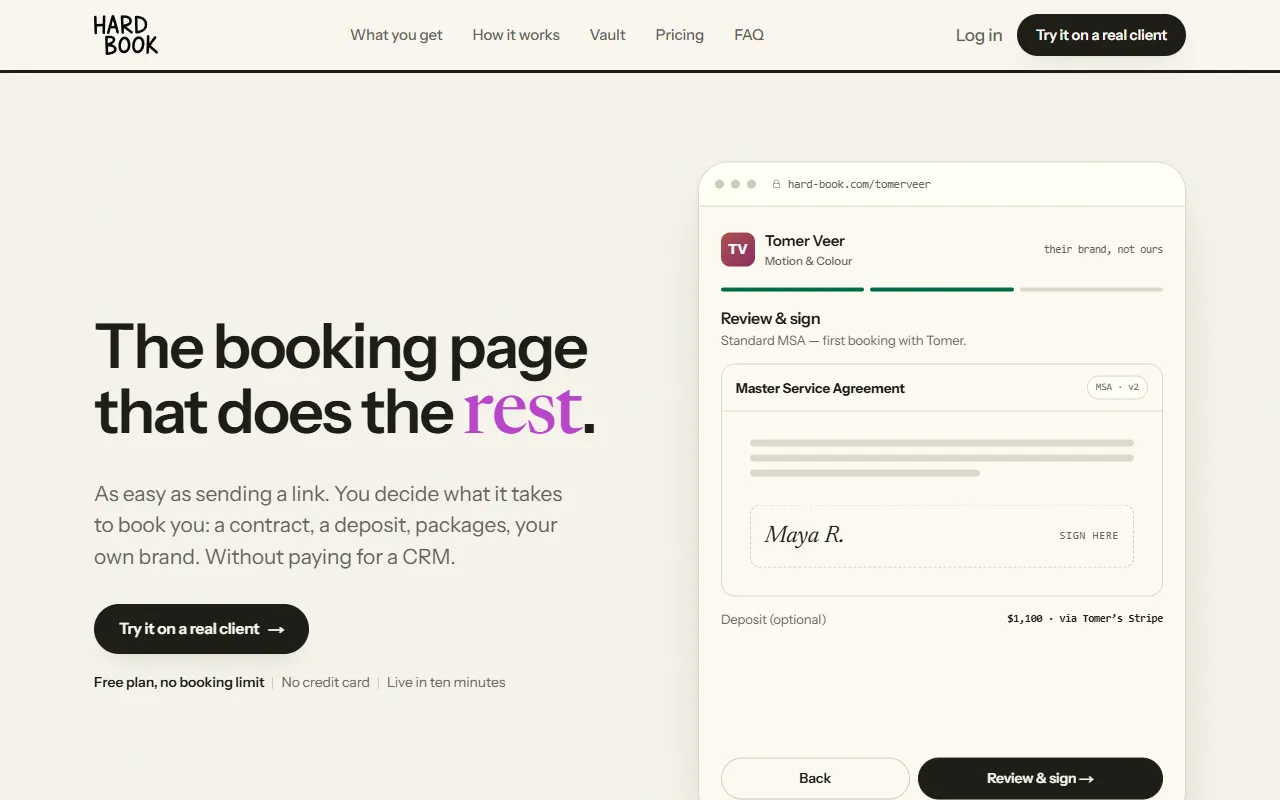This screenshot has height=800, width=1280.
Task: Click the TV avatar badge
Action: tap(738, 249)
